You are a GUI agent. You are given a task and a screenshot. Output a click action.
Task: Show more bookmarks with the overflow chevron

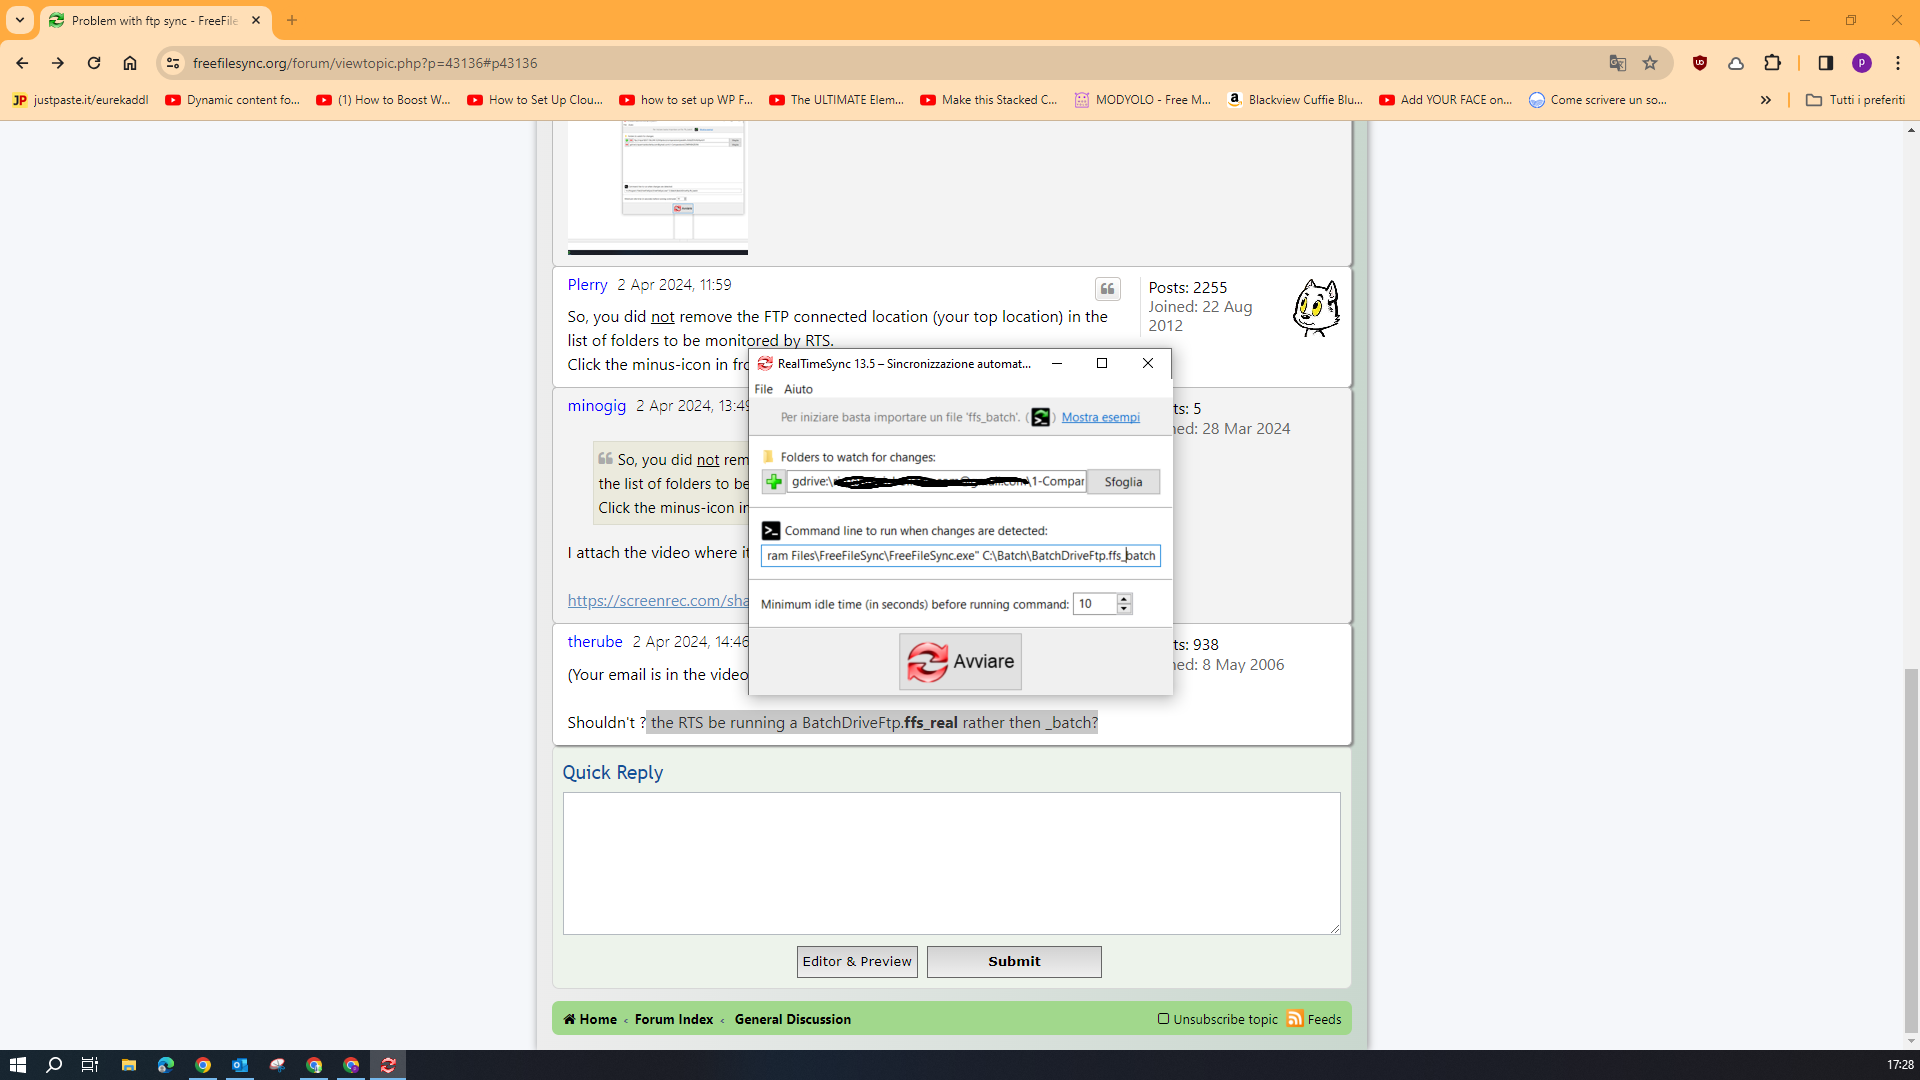[x=1766, y=100]
